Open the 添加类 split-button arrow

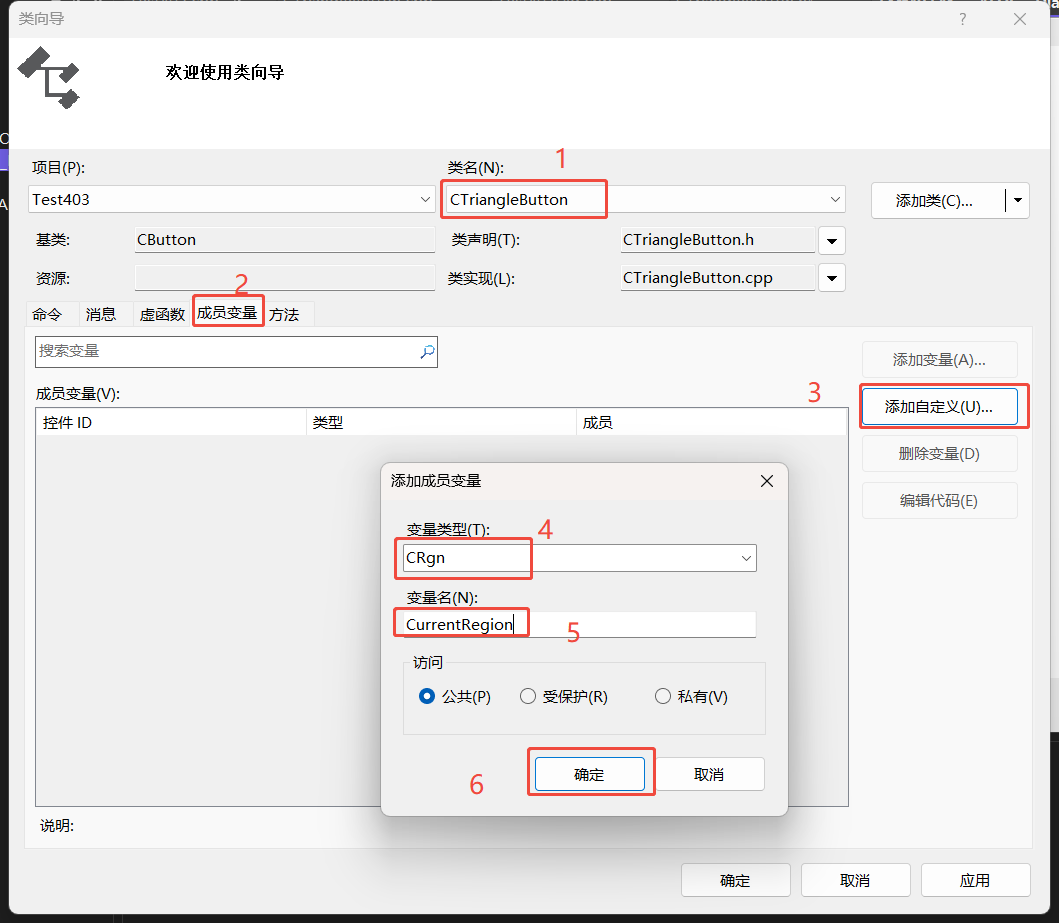click(x=1017, y=201)
